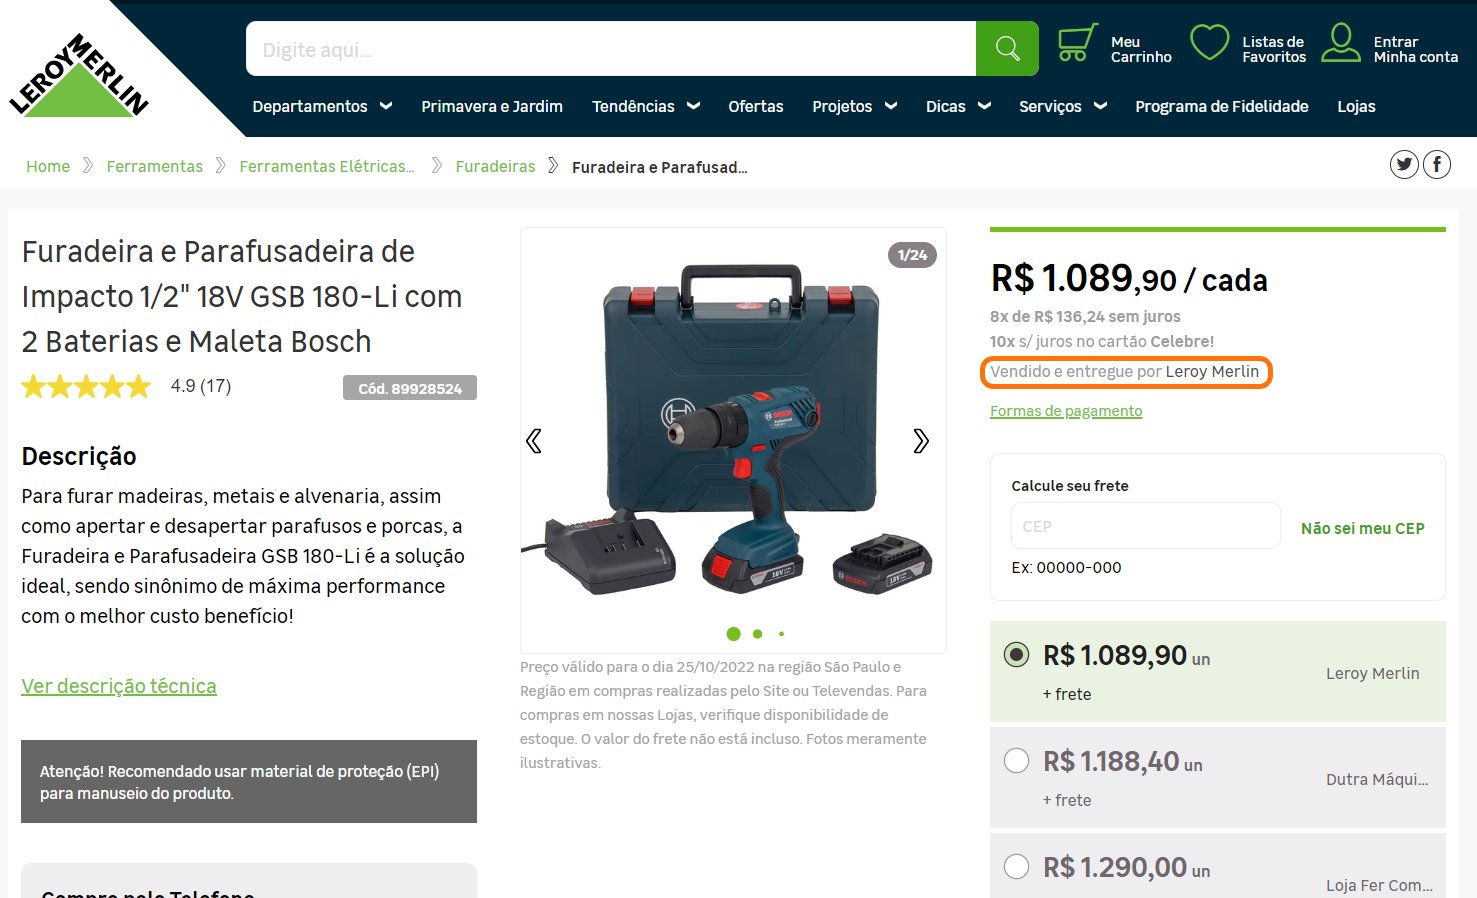The image size is (1477, 898).
Task: Focus the CEP shipping input field
Action: pyautogui.click(x=1146, y=526)
